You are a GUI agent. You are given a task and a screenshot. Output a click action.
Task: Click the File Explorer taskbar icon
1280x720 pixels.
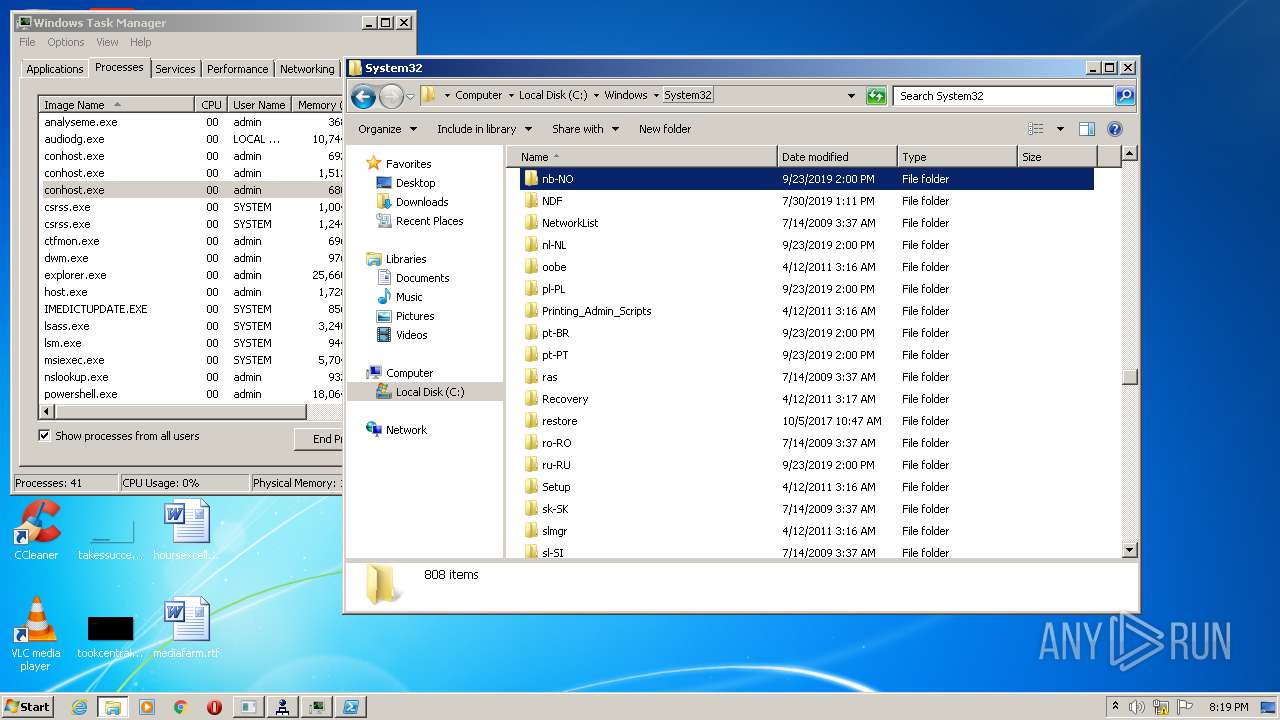pyautogui.click(x=113, y=707)
